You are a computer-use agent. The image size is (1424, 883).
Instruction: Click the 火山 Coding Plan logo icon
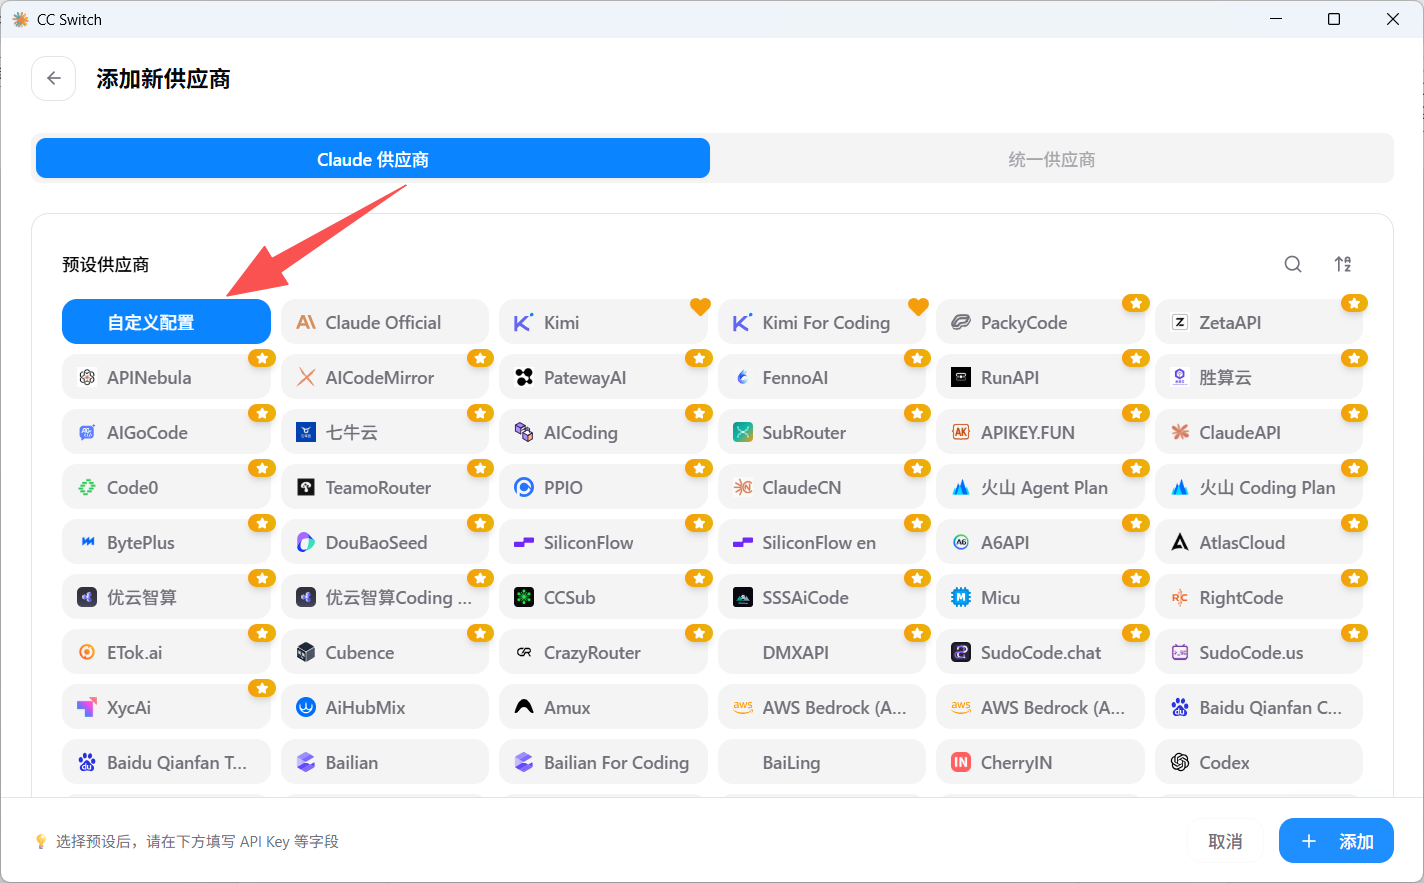(1180, 487)
